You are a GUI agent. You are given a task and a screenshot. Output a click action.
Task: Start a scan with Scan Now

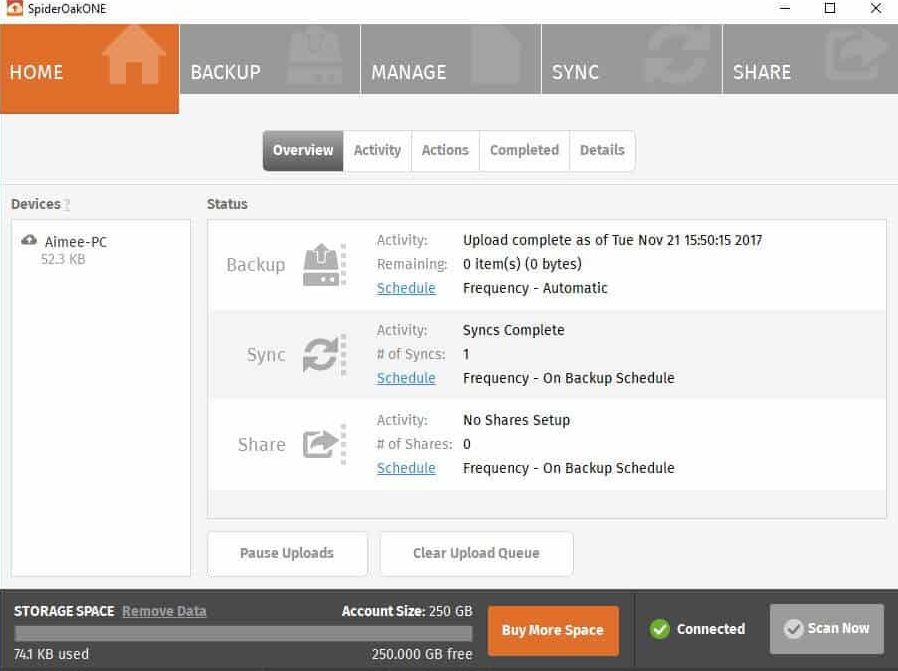pos(827,628)
